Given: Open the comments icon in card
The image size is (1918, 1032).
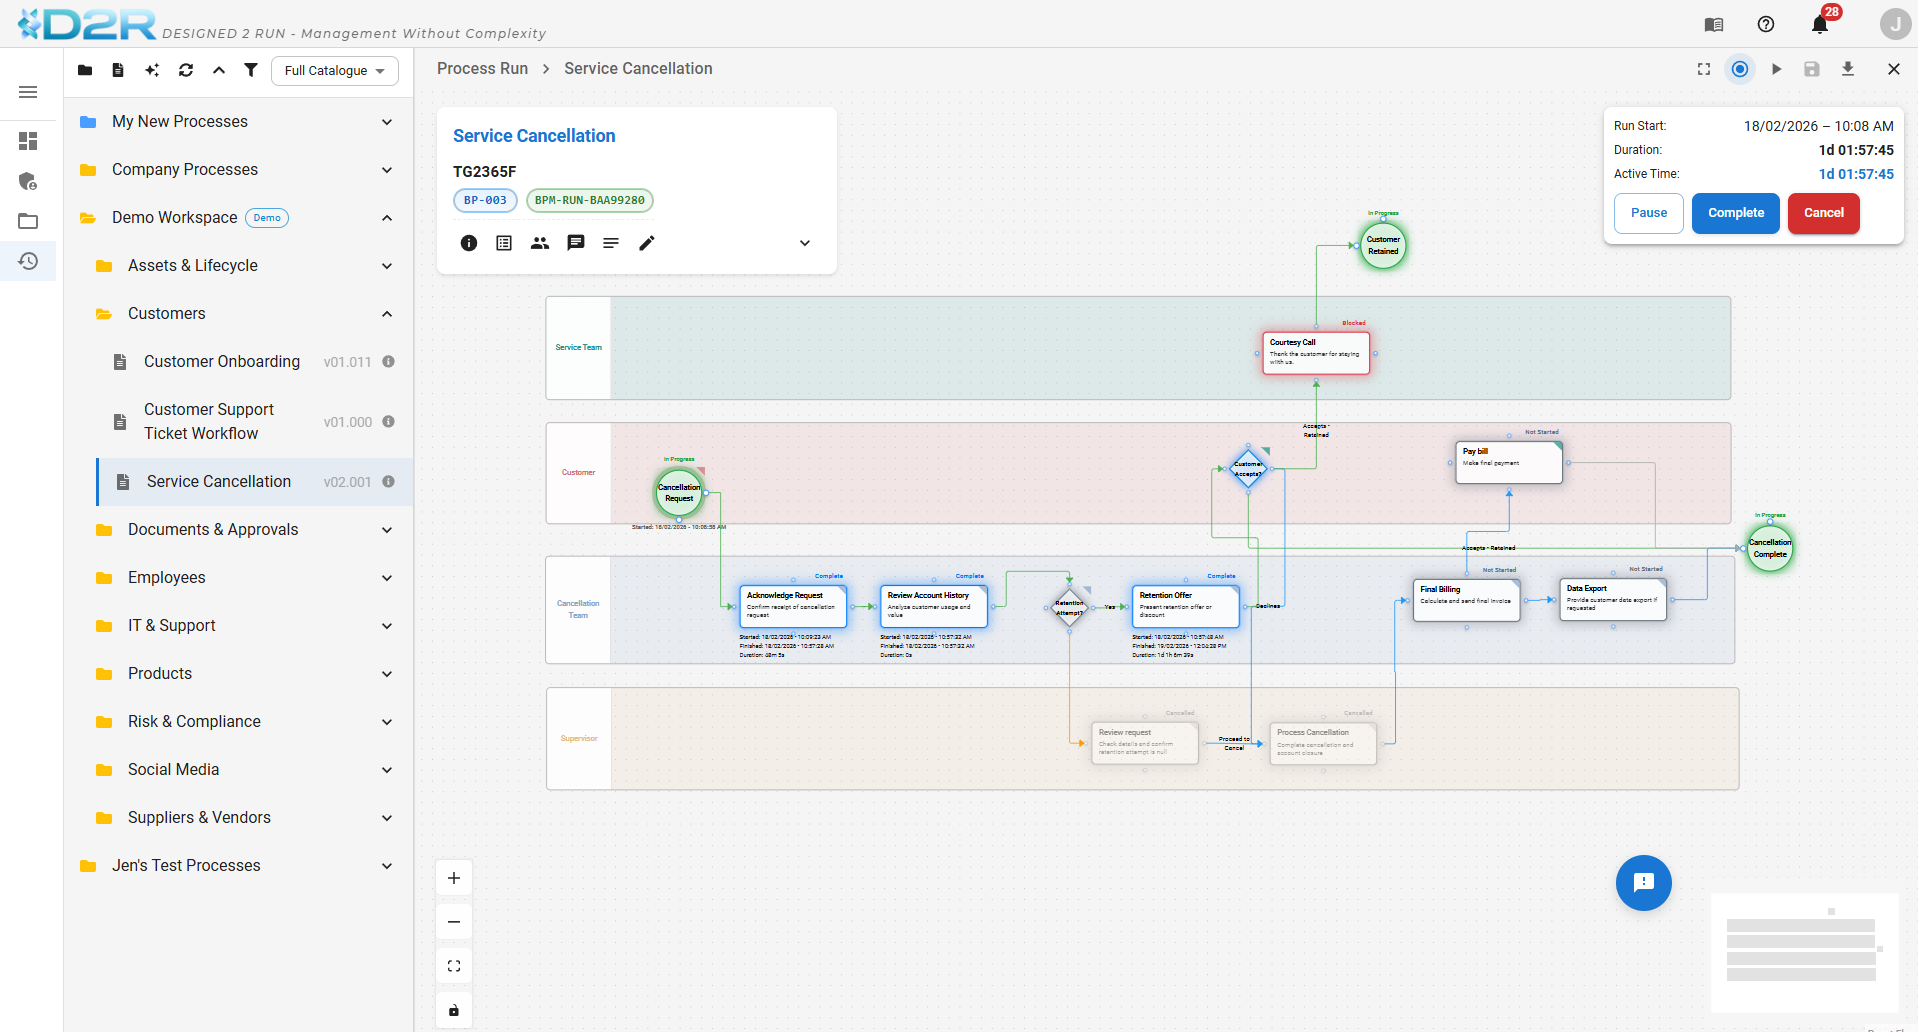Looking at the screenshot, I should click(576, 243).
